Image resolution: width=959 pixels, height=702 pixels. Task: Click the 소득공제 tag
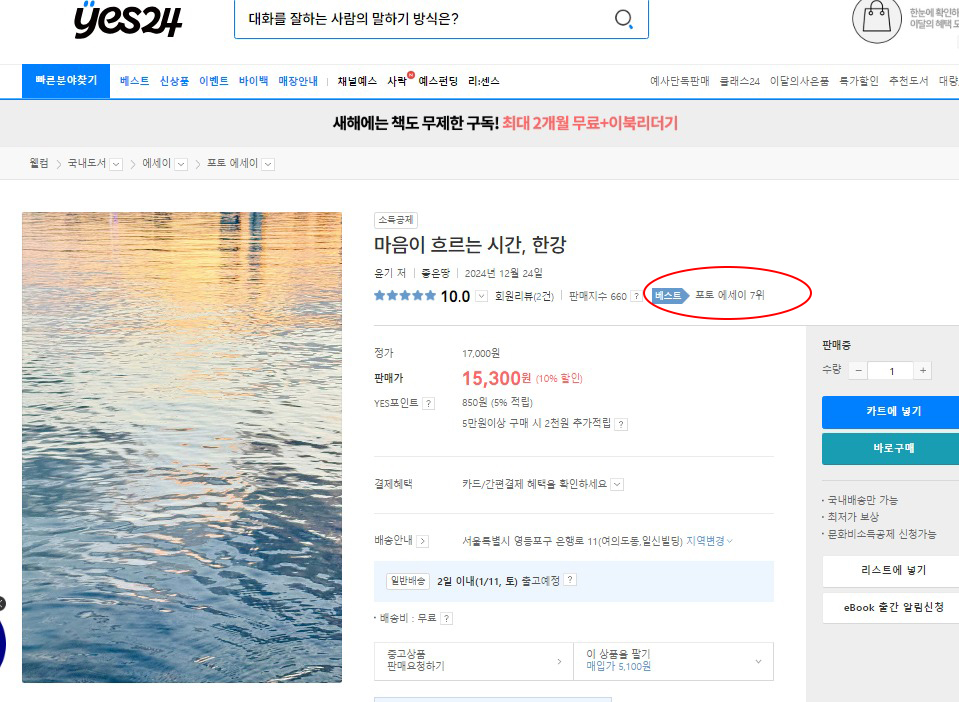click(396, 220)
